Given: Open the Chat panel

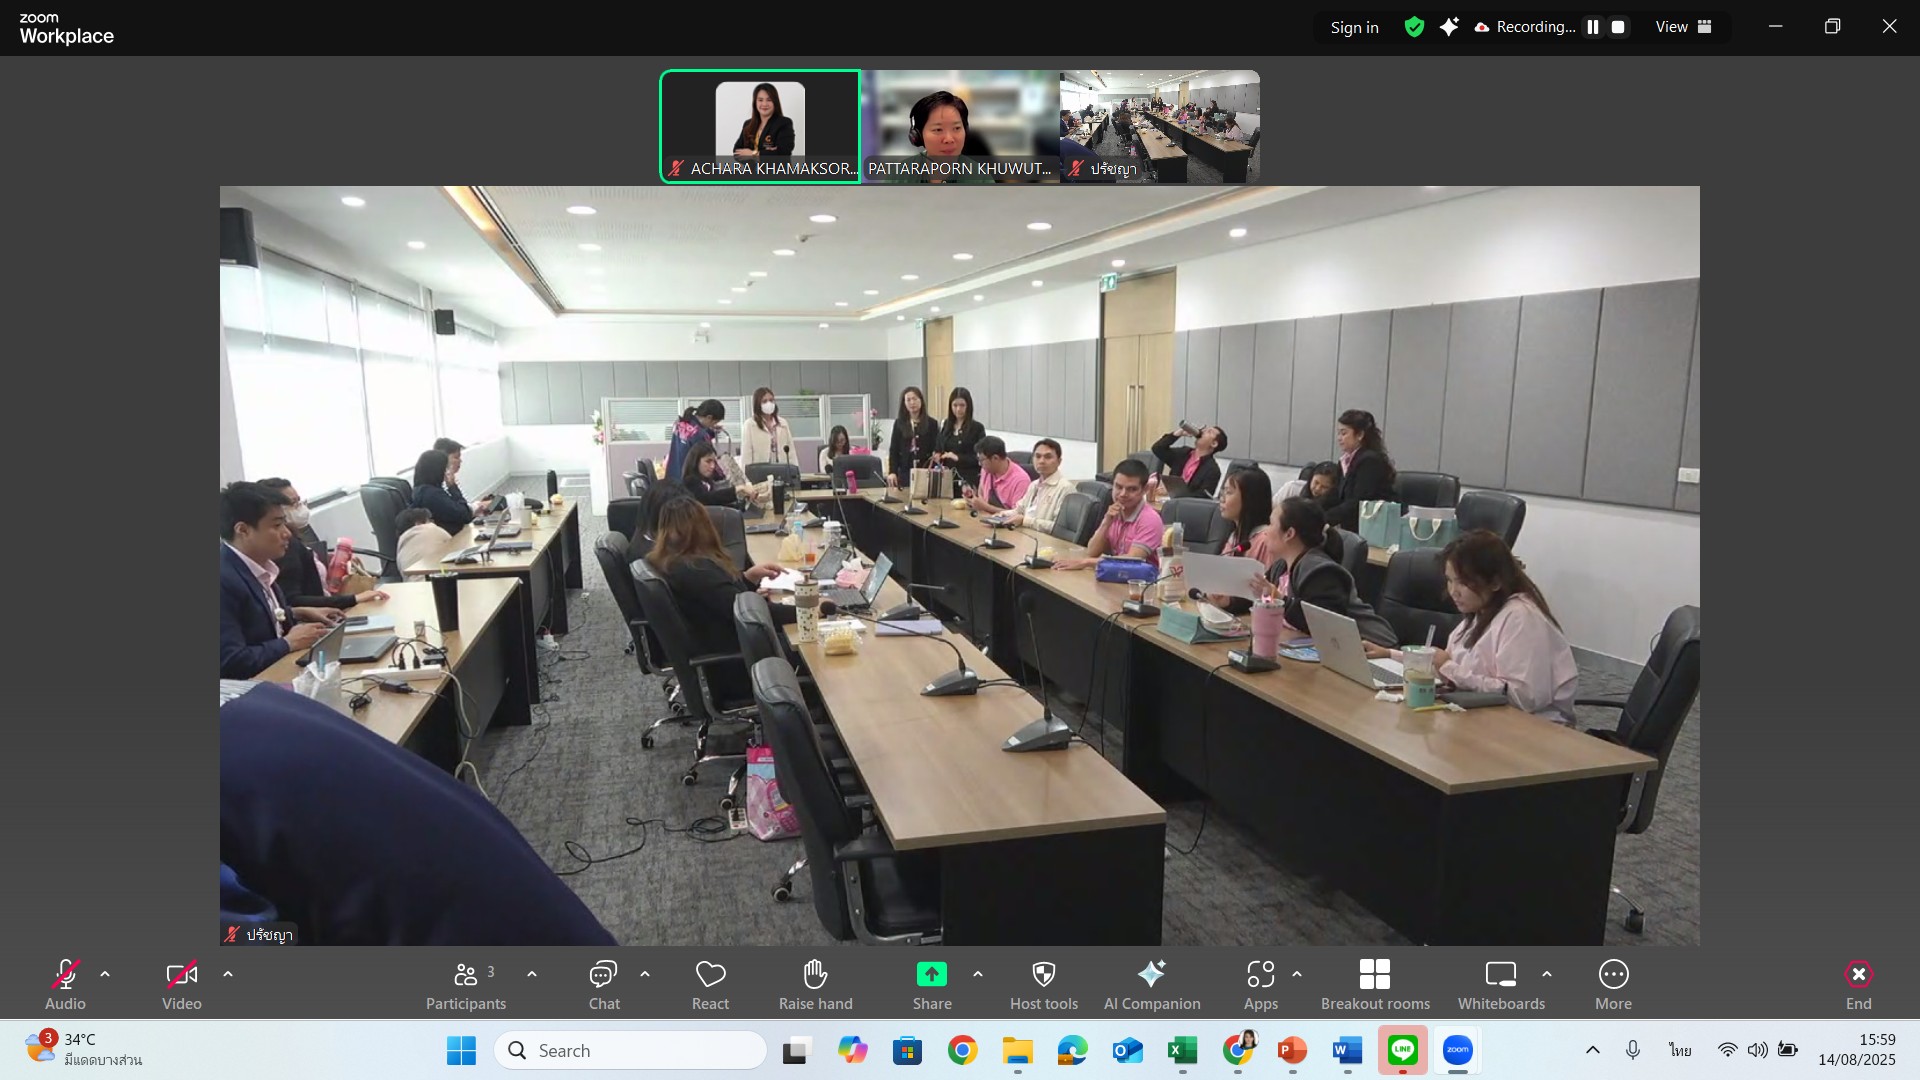Looking at the screenshot, I should coord(603,975).
